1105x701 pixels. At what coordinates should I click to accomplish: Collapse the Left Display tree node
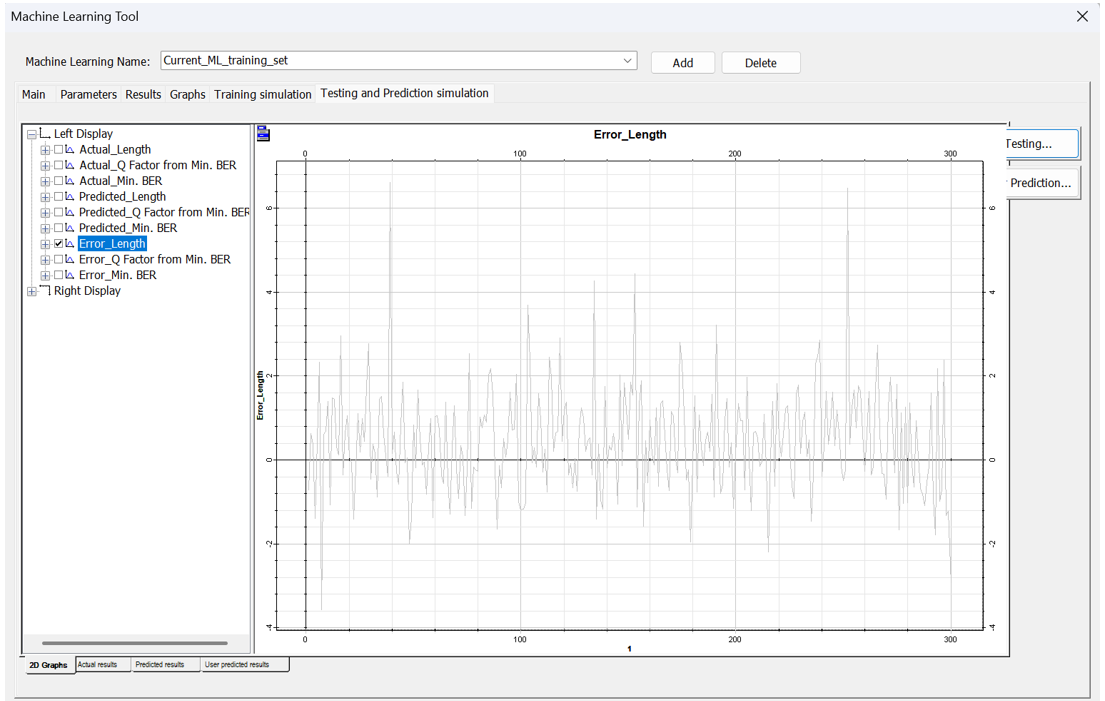pos(32,134)
